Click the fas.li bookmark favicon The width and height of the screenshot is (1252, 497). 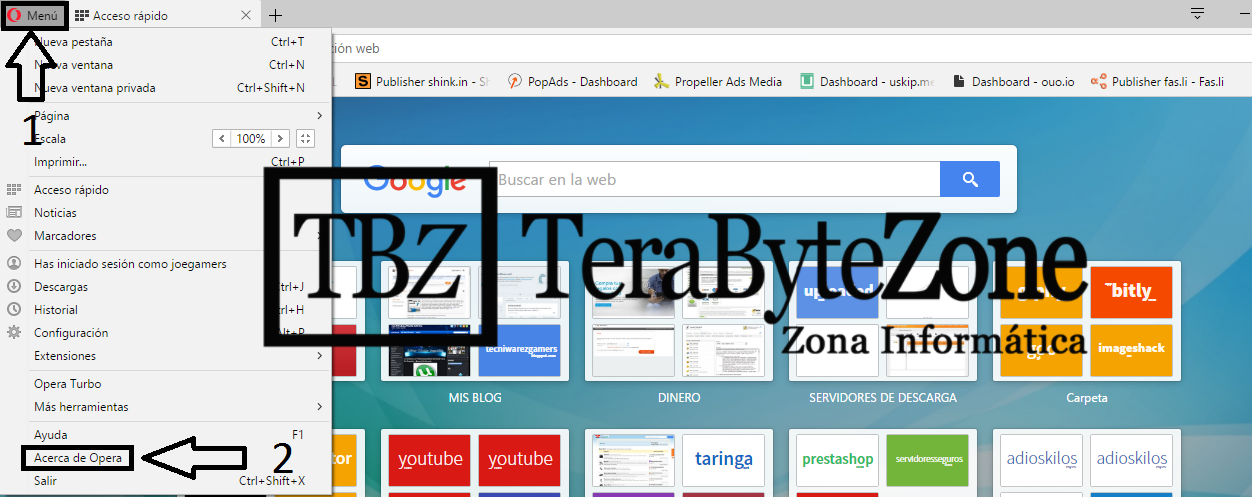[1099, 82]
